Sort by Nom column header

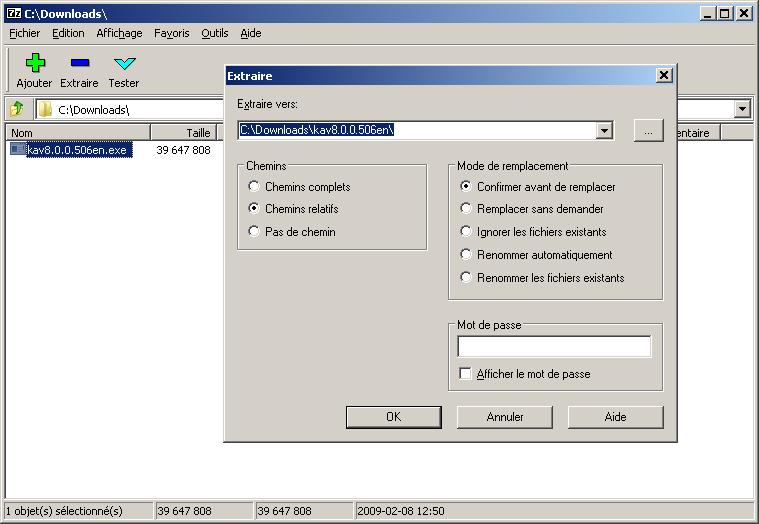(78, 133)
